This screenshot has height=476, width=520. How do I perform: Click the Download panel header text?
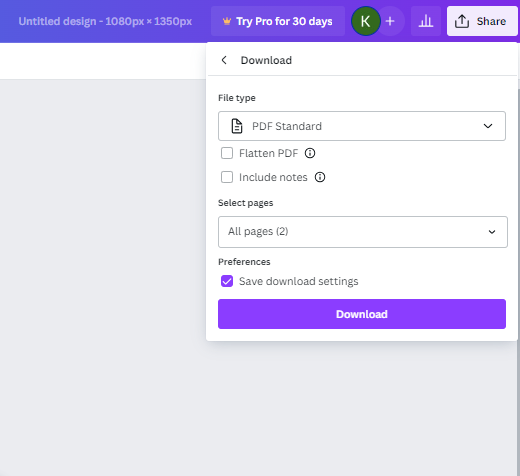(266, 60)
